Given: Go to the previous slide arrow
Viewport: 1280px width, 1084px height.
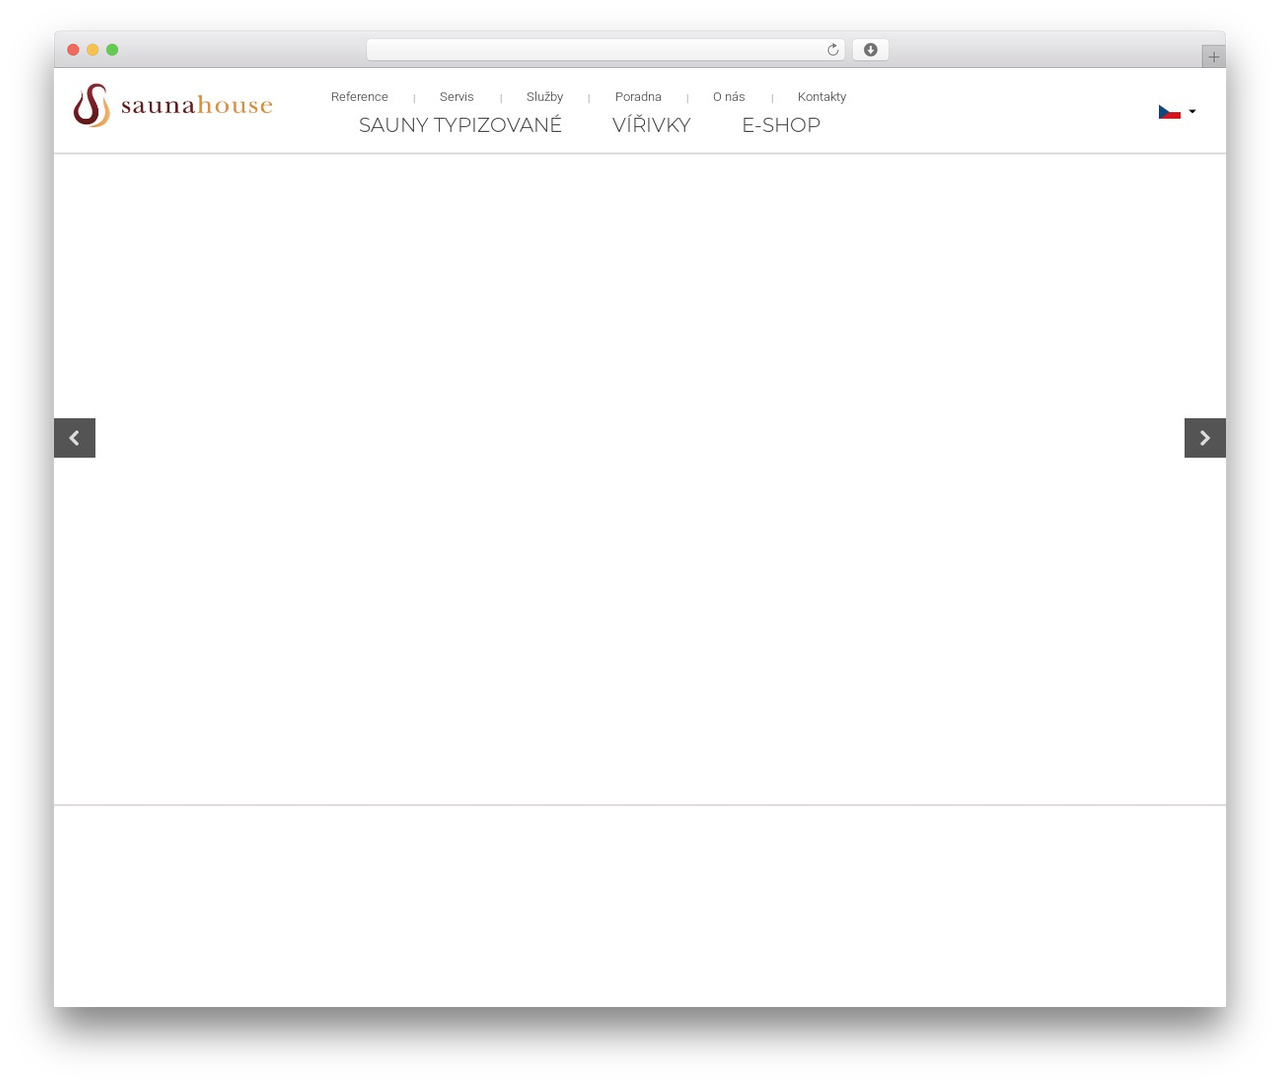Looking at the screenshot, I should pyautogui.click(x=75, y=438).
